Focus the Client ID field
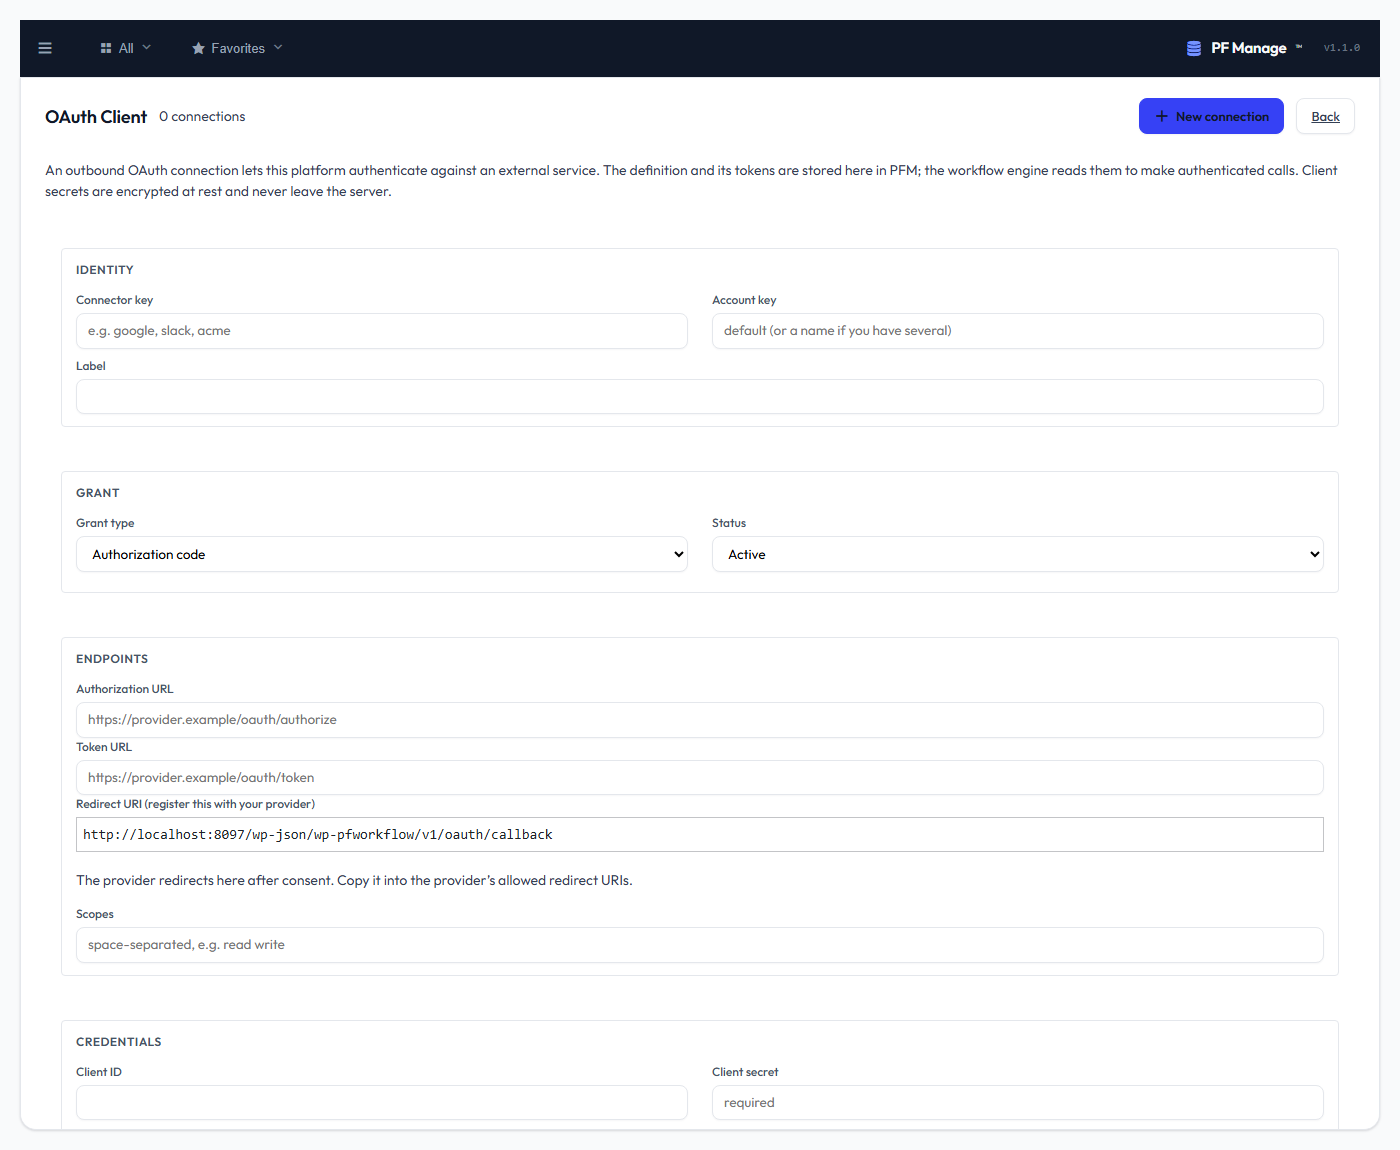The image size is (1400, 1150). 382,1103
